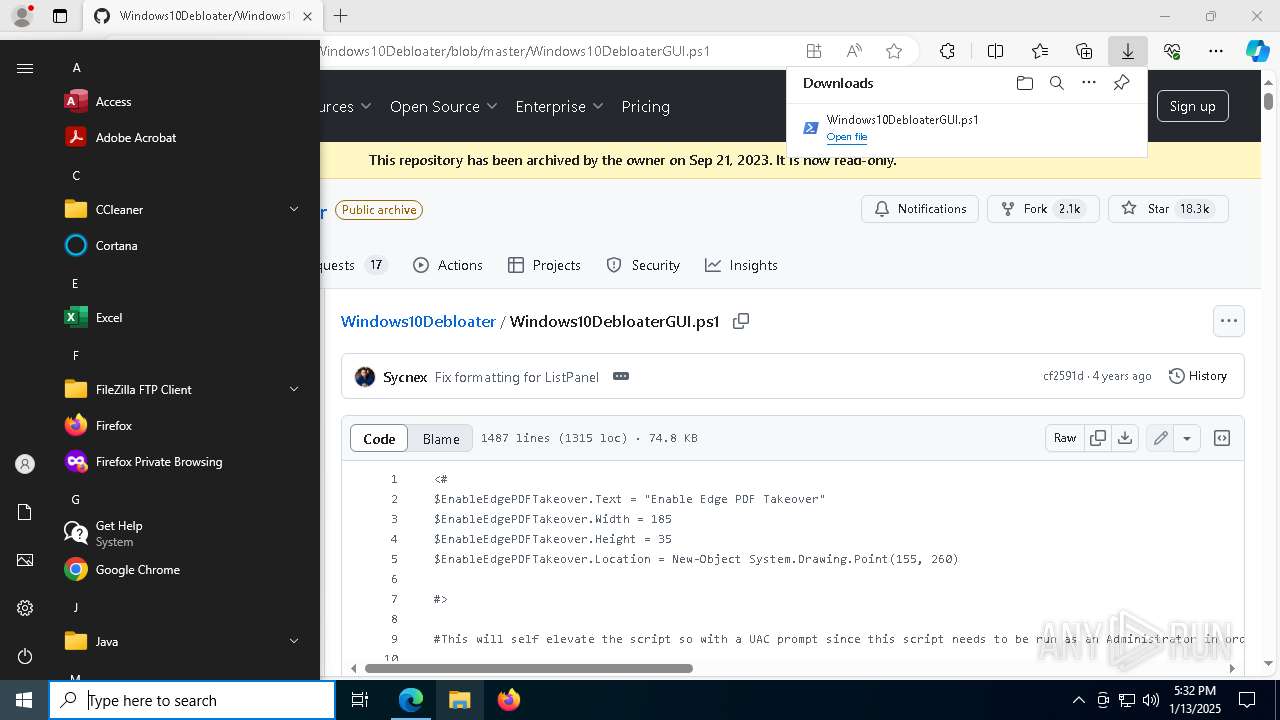Switch to the Blame view tab
The image size is (1280, 720).
tap(441, 438)
